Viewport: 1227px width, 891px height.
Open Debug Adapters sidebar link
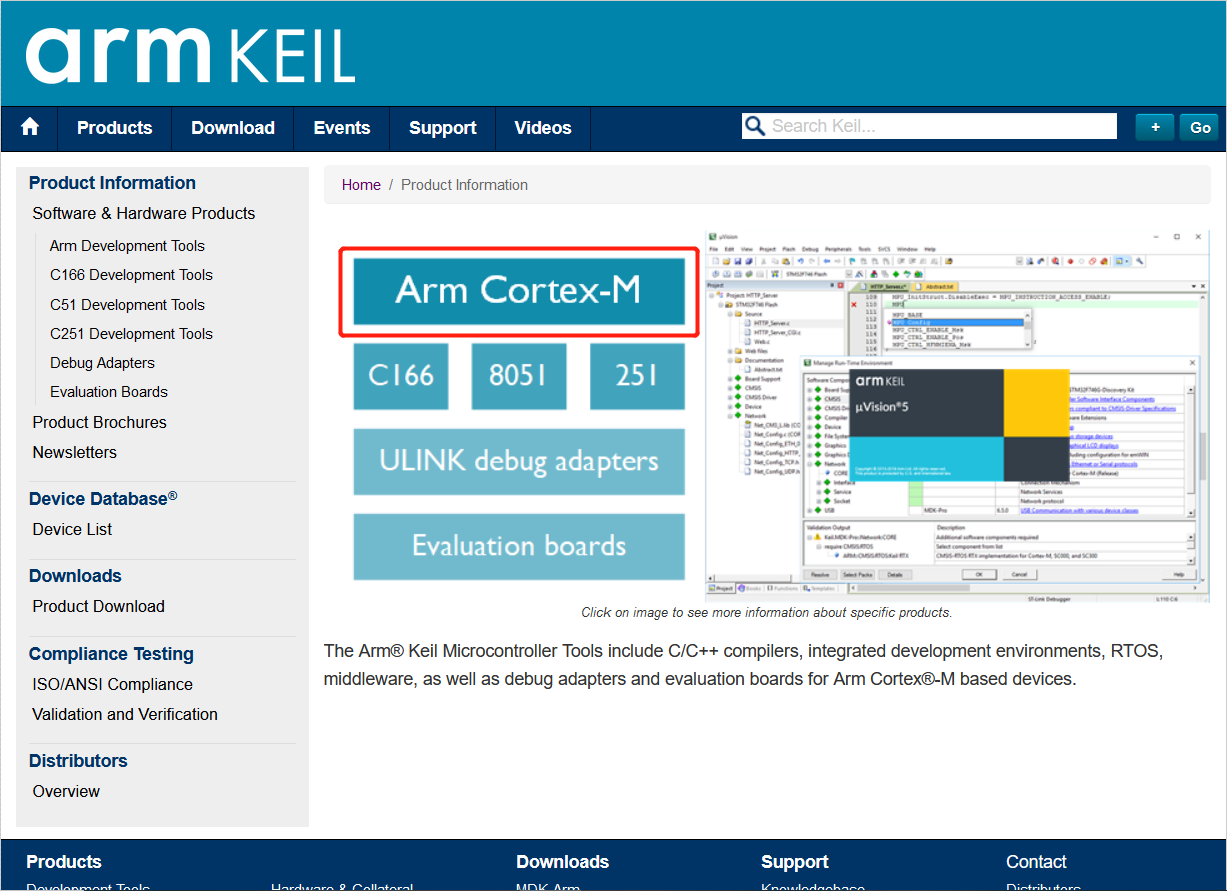coord(102,363)
